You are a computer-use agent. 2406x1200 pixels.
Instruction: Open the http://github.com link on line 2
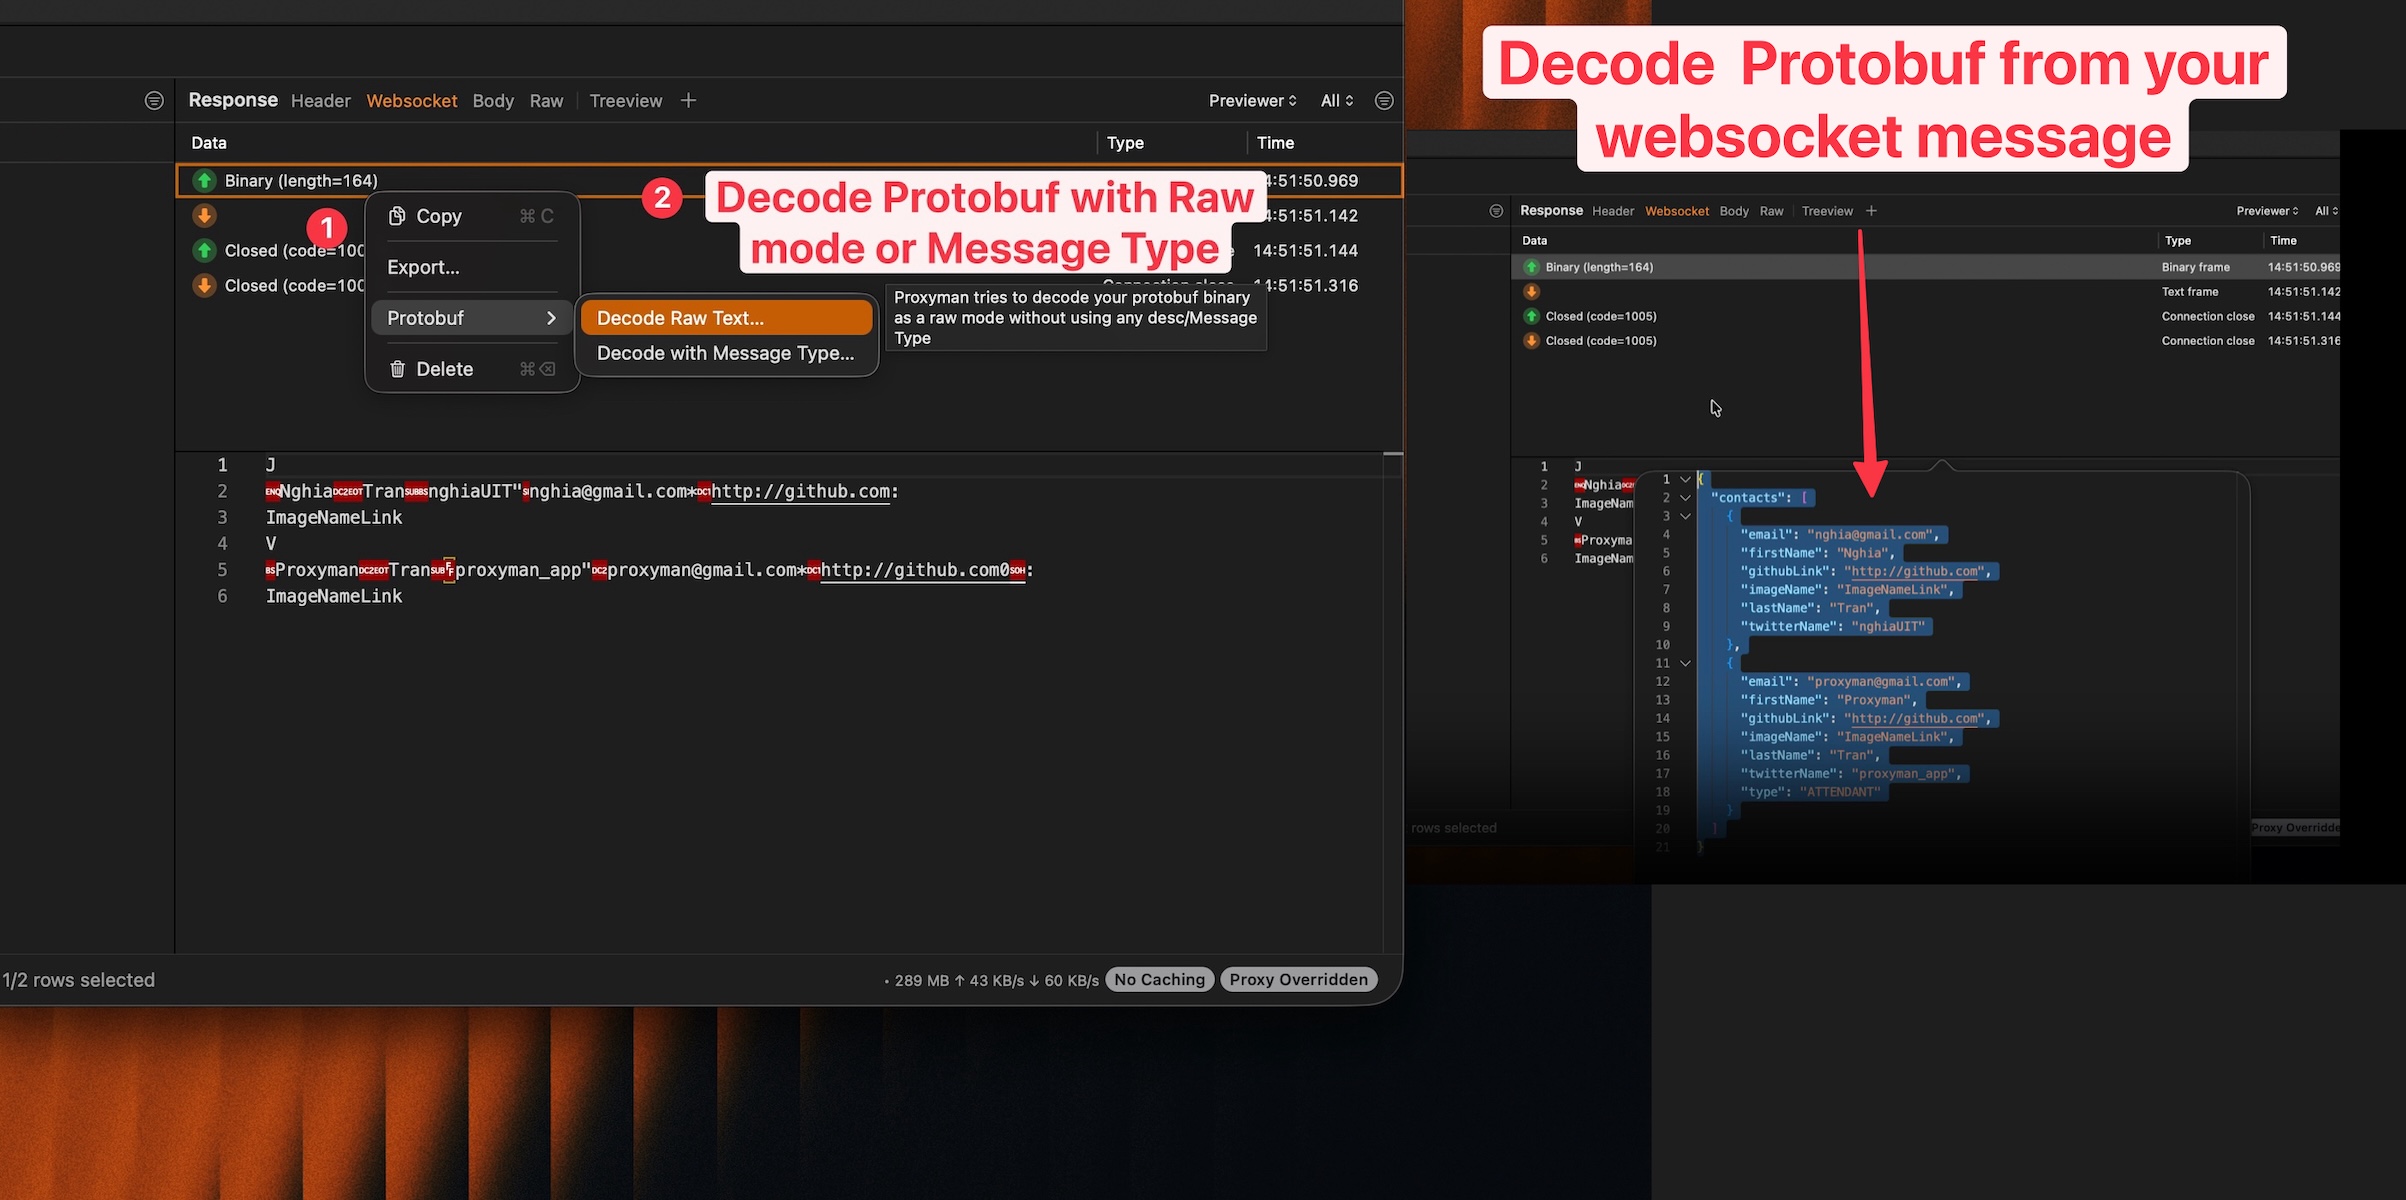(x=800, y=491)
